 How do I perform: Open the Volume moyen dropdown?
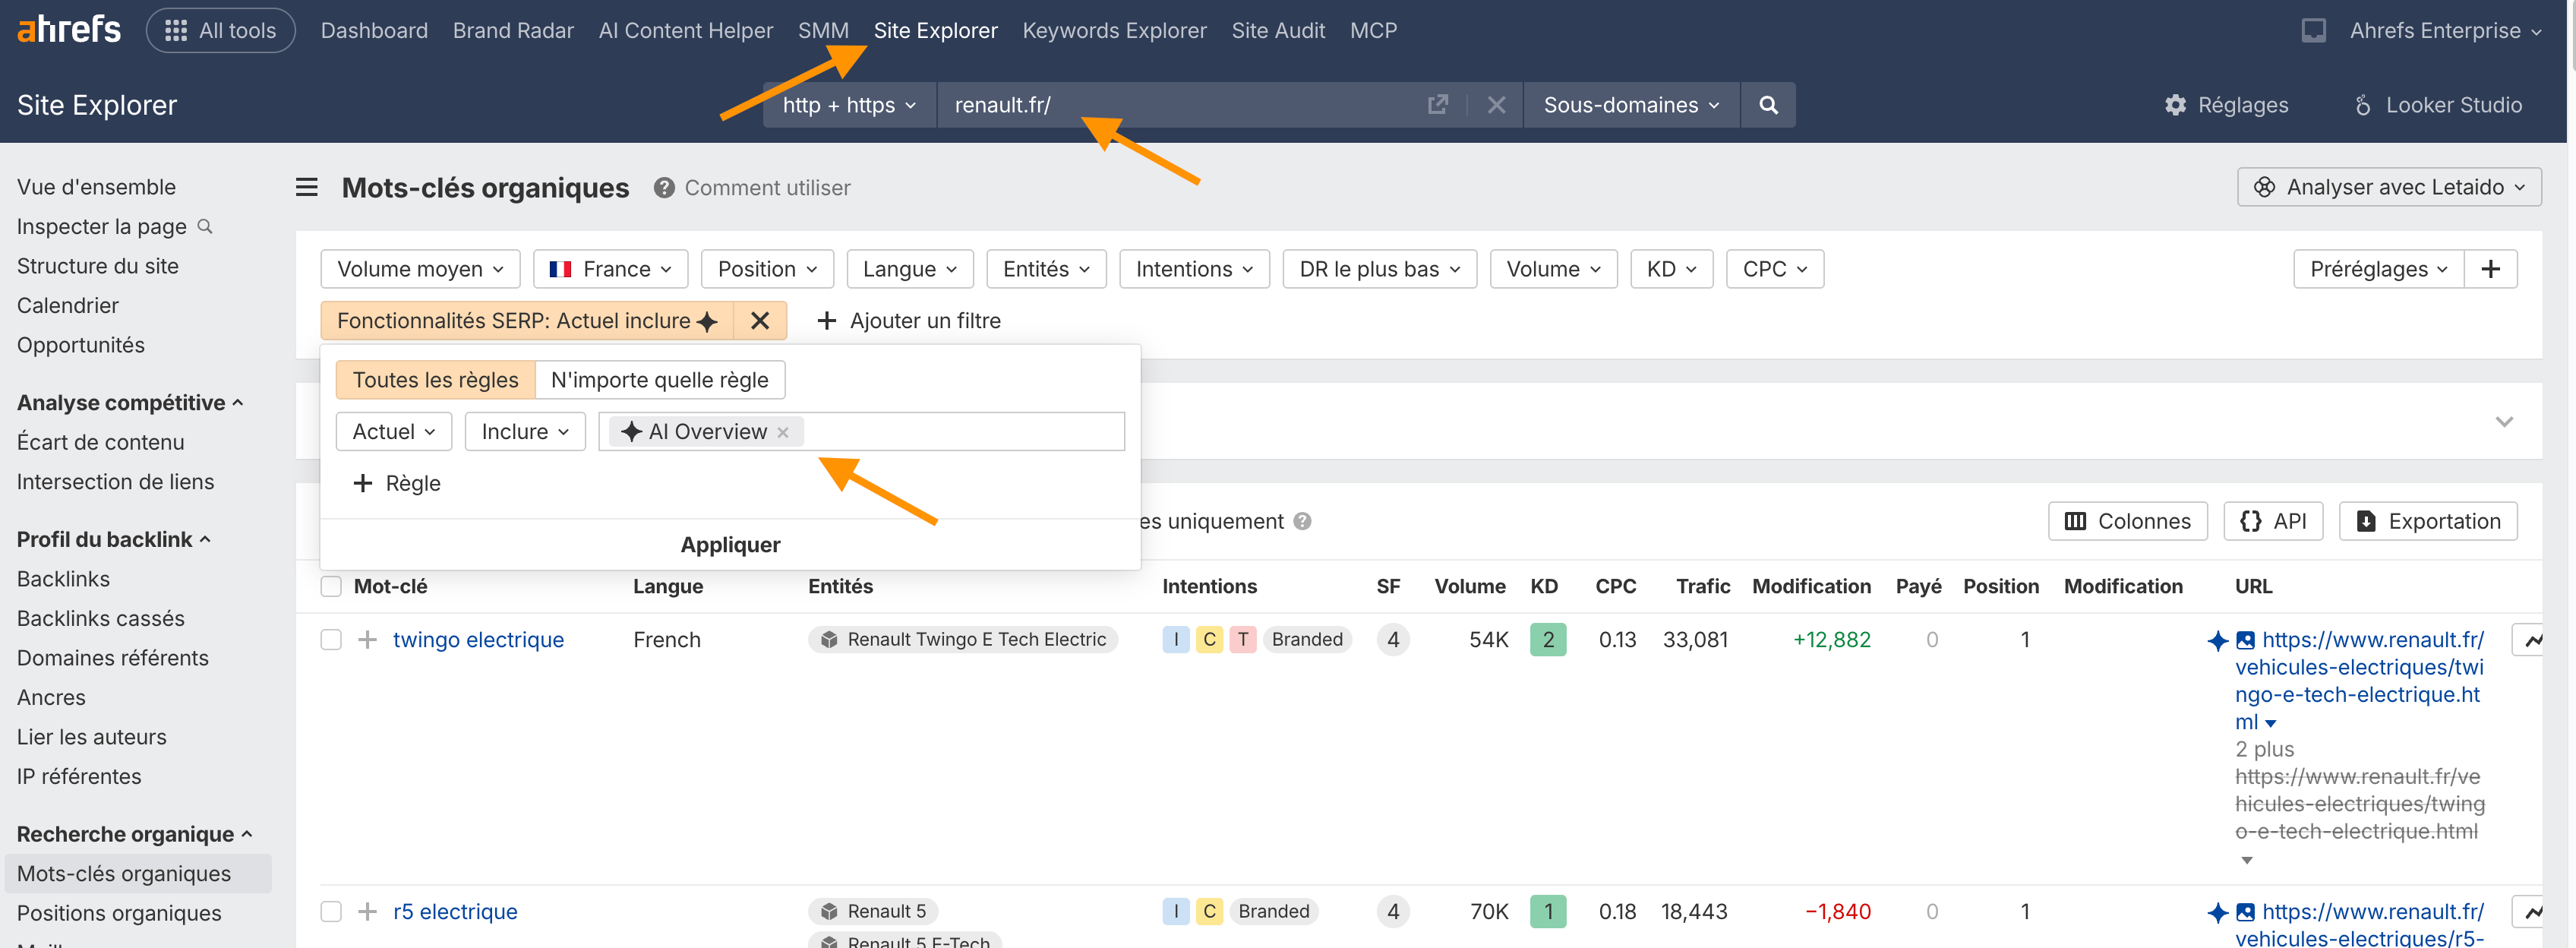coord(420,269)
